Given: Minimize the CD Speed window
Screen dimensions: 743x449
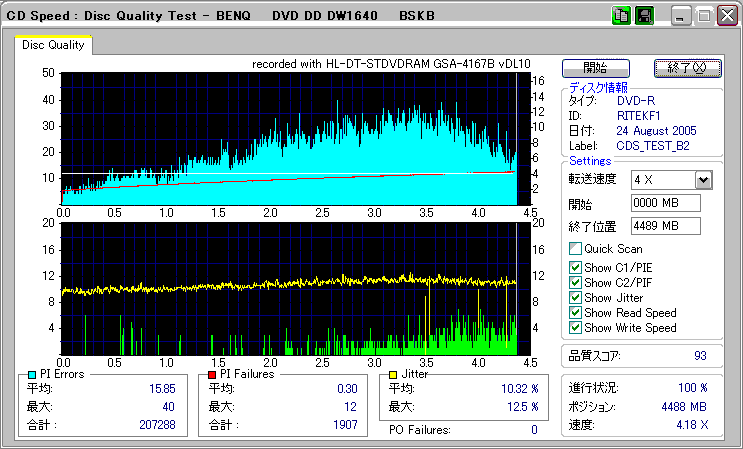Looking at the screenshot, I should [682, 16].
